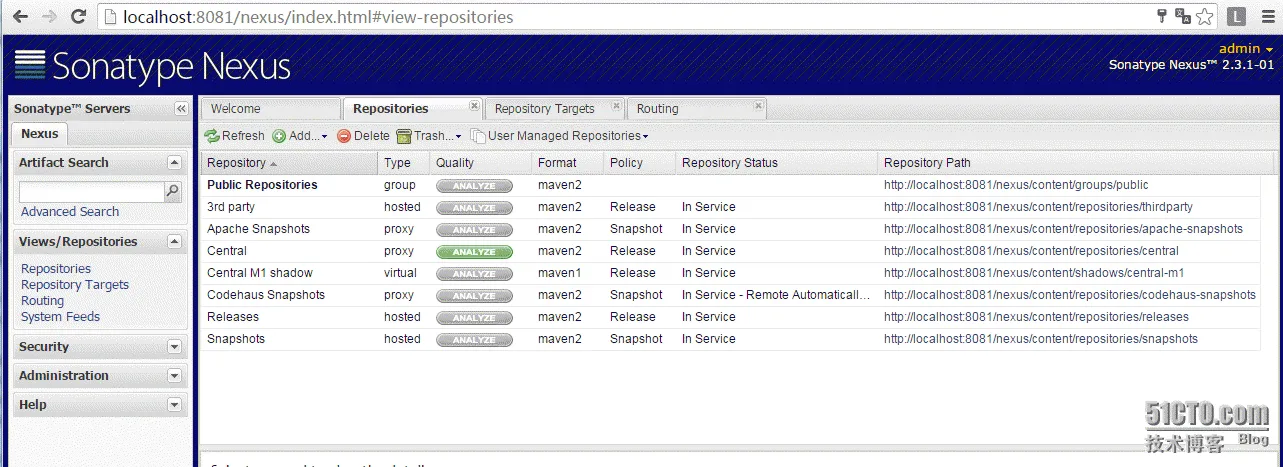Sort by the Type column header
Viewport: 1283px width, 467px height.
pyautogui.click(x=404, y=163)
